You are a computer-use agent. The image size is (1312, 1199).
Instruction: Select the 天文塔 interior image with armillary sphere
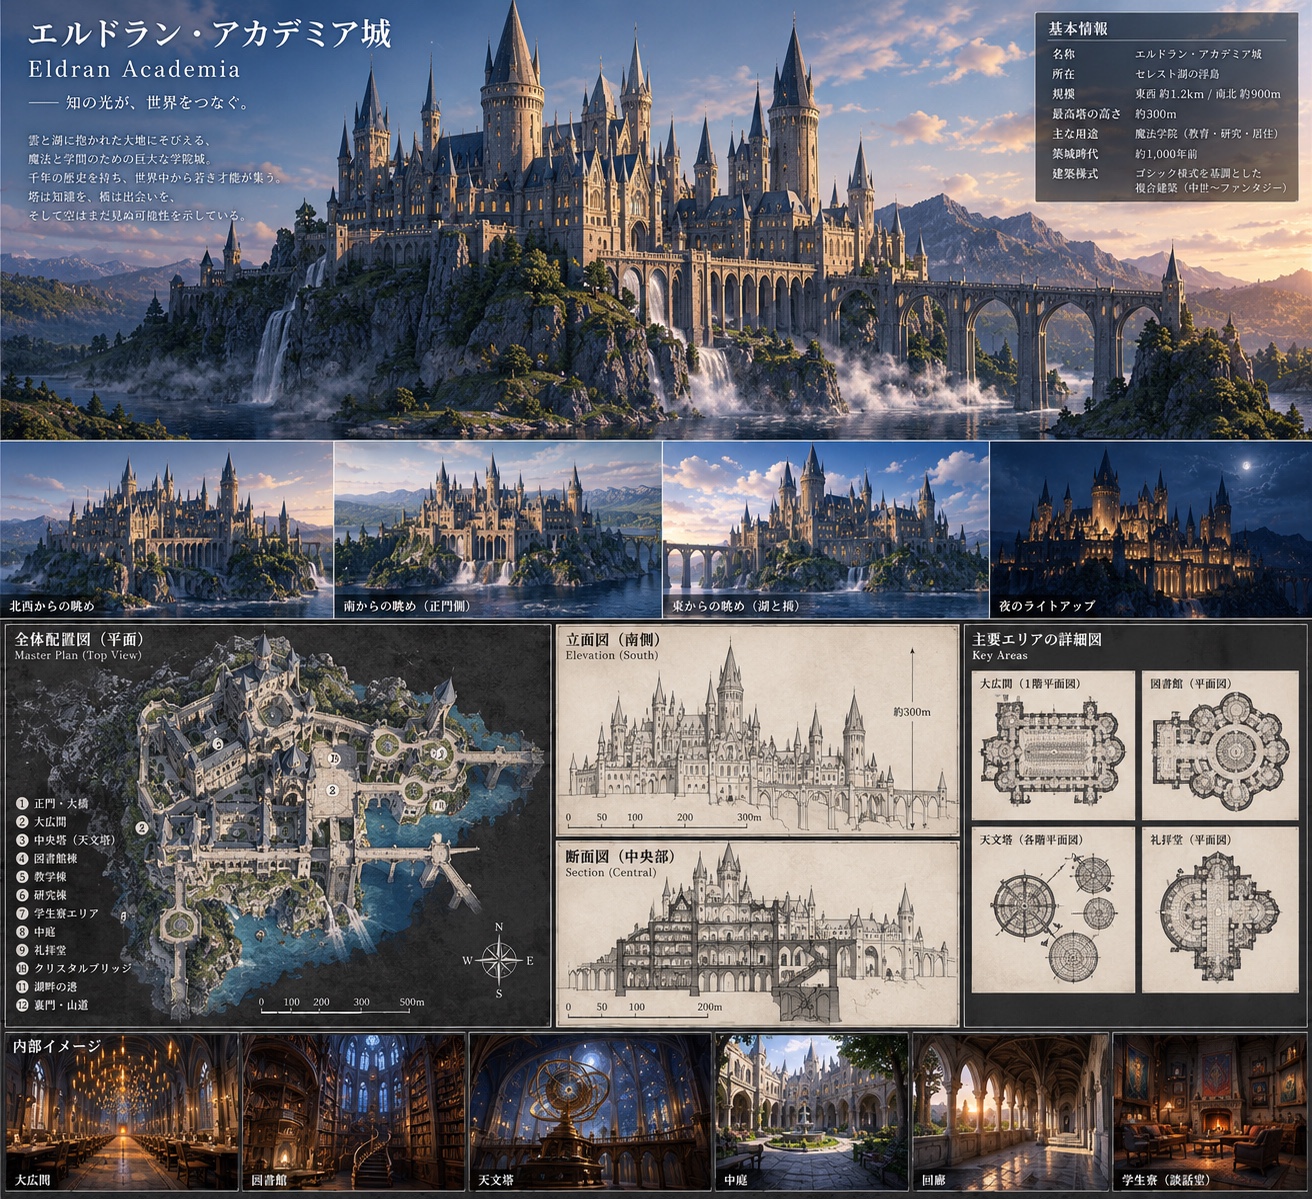point(590,1112)
